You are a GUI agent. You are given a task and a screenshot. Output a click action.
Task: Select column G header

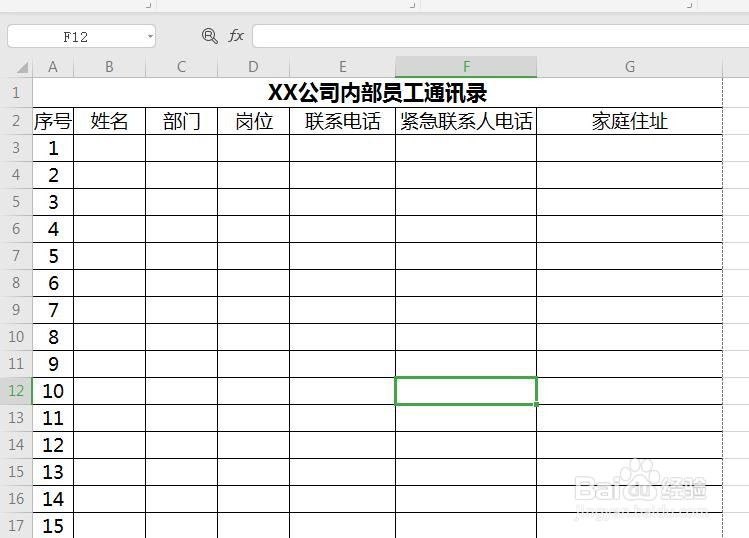(x=630, y=67)
